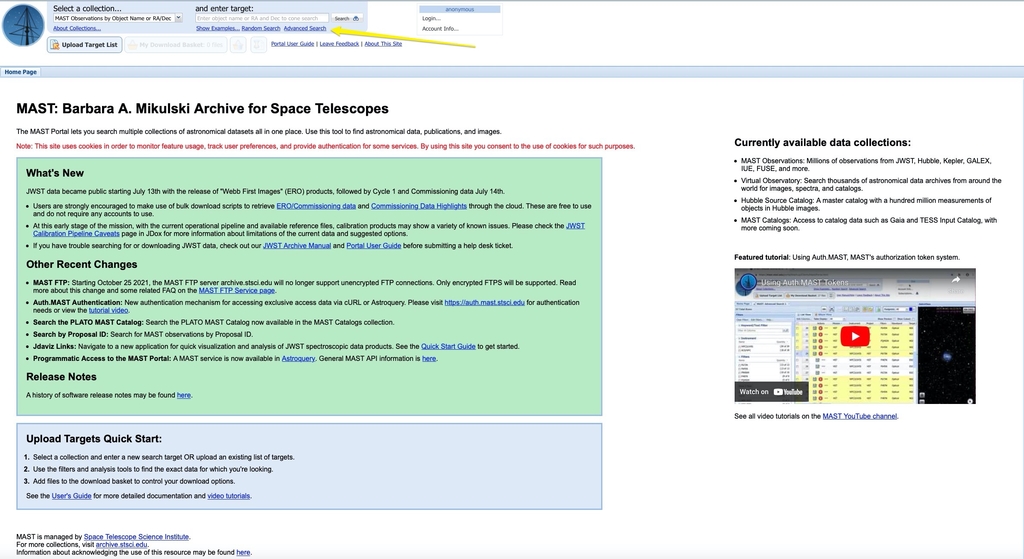Image resolution: width=1024 pixels, height=559 pixels.
Task: Open the Auth.MAST tutorial video link
Action: (108, 311)
